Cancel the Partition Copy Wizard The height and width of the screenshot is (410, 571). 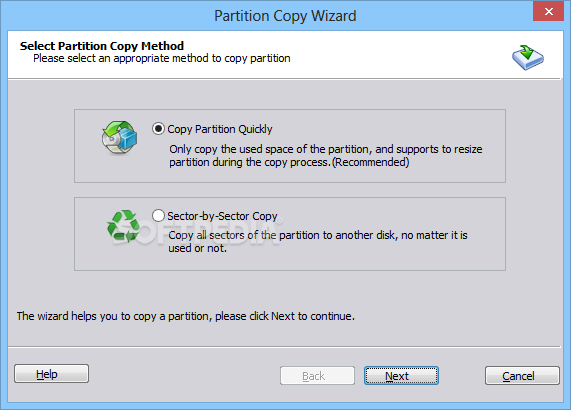click(x=522, y=375)
